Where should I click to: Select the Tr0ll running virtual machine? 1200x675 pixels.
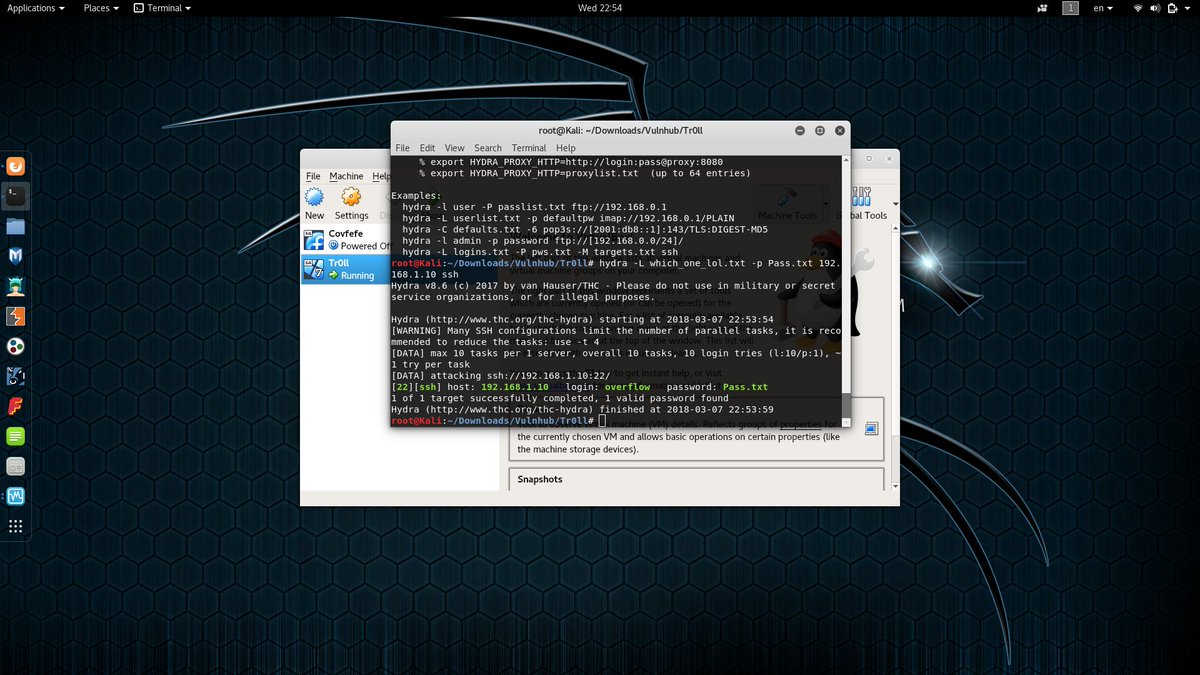click(x=345, y=269)
